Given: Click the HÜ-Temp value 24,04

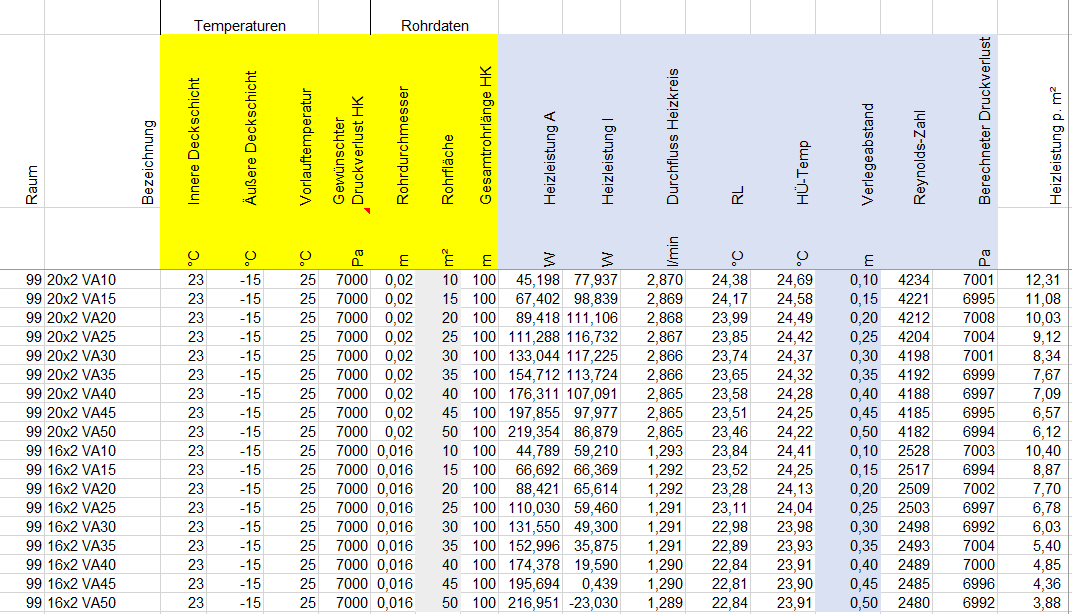Looking at the screenshot, I should point(783,508).
